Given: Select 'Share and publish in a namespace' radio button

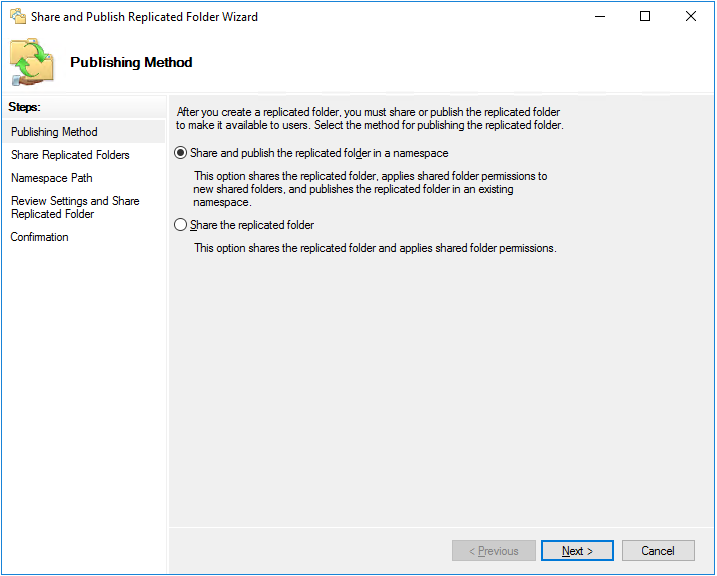Looking at the screenshot, I should tap(181, 154).
